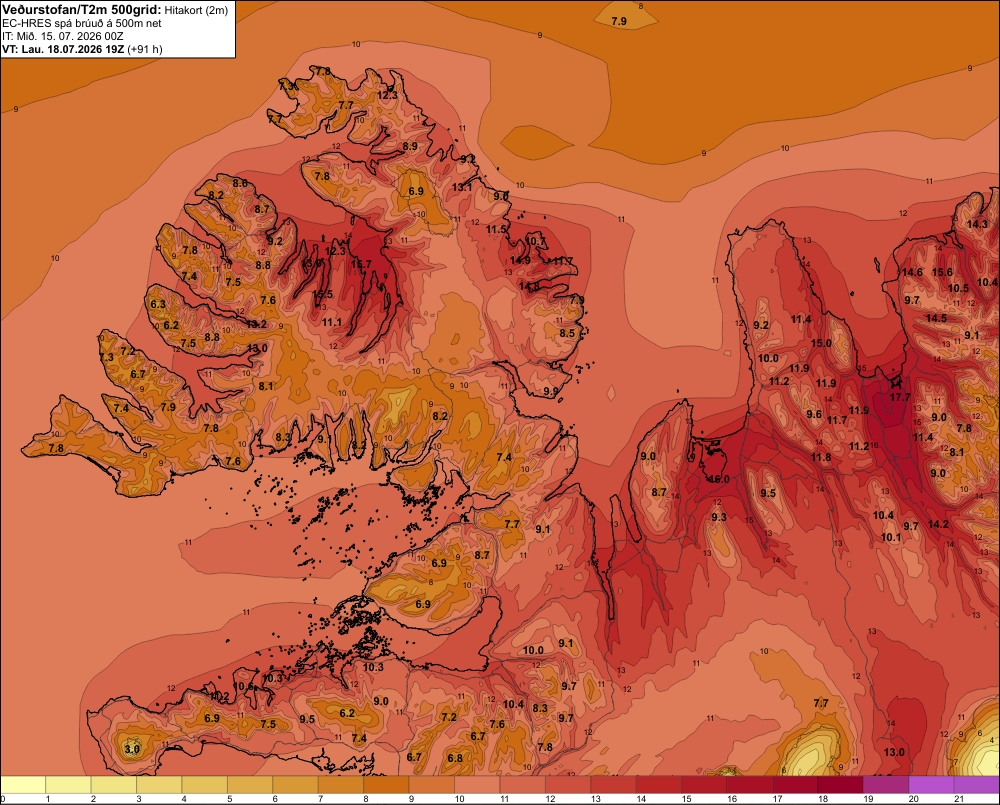Viewport: 1000px width, 805px height.
Task: Select the 11.1 temperature label
Action: tap(332, 323)
